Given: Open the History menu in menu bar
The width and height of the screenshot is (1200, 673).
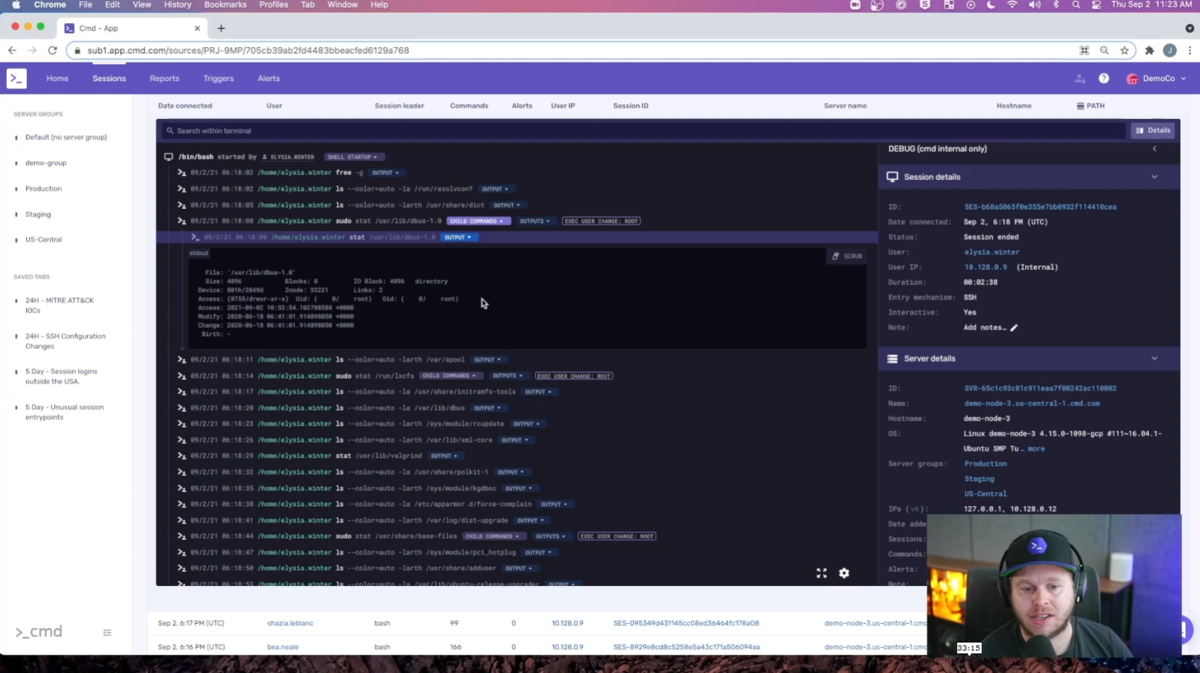Looking at the screenshot, I should point(177,5).
